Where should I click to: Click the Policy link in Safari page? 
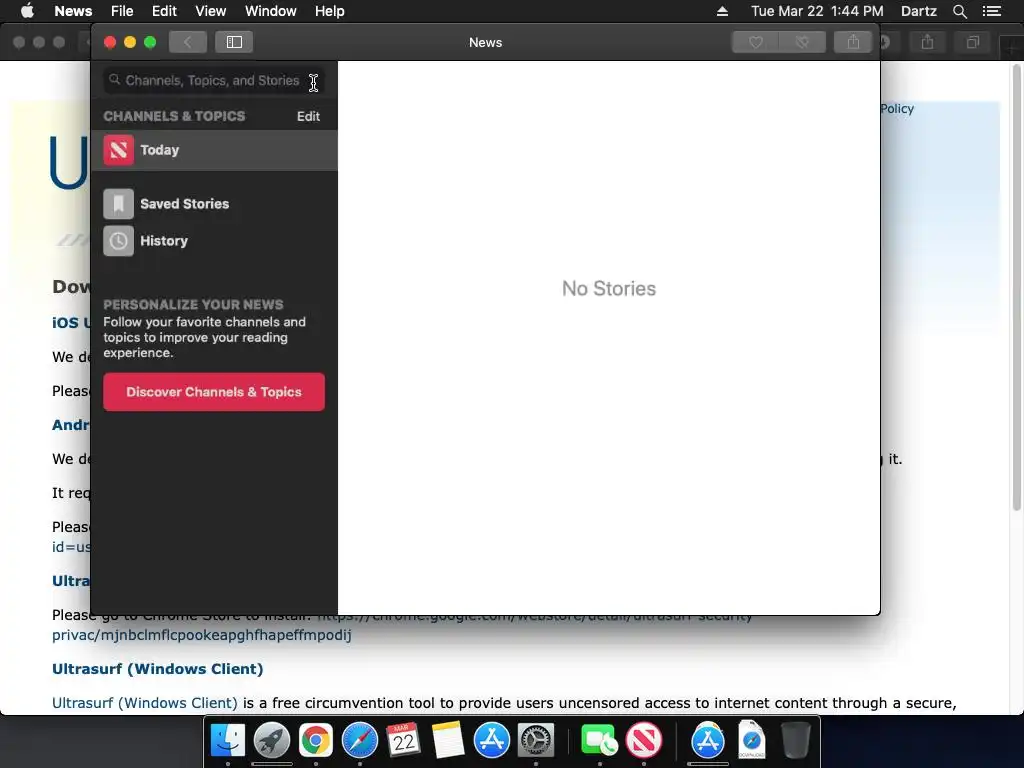tap(897, 108)
